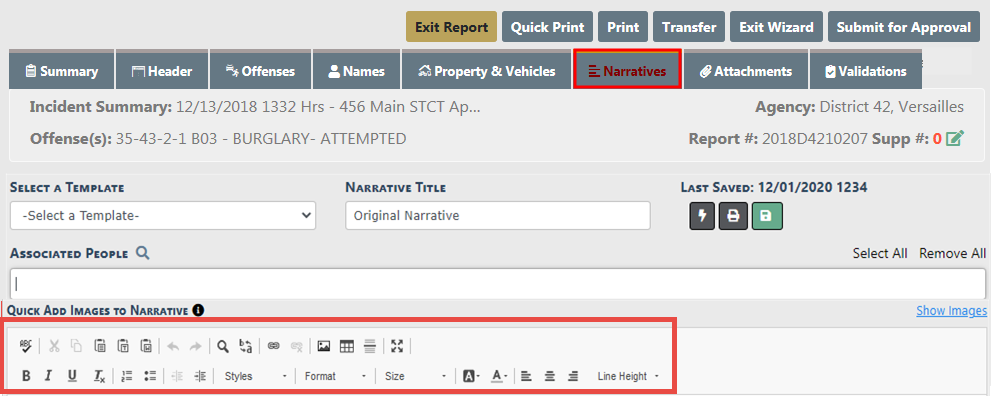Toggle bold formatting

[x=26, y=376]
